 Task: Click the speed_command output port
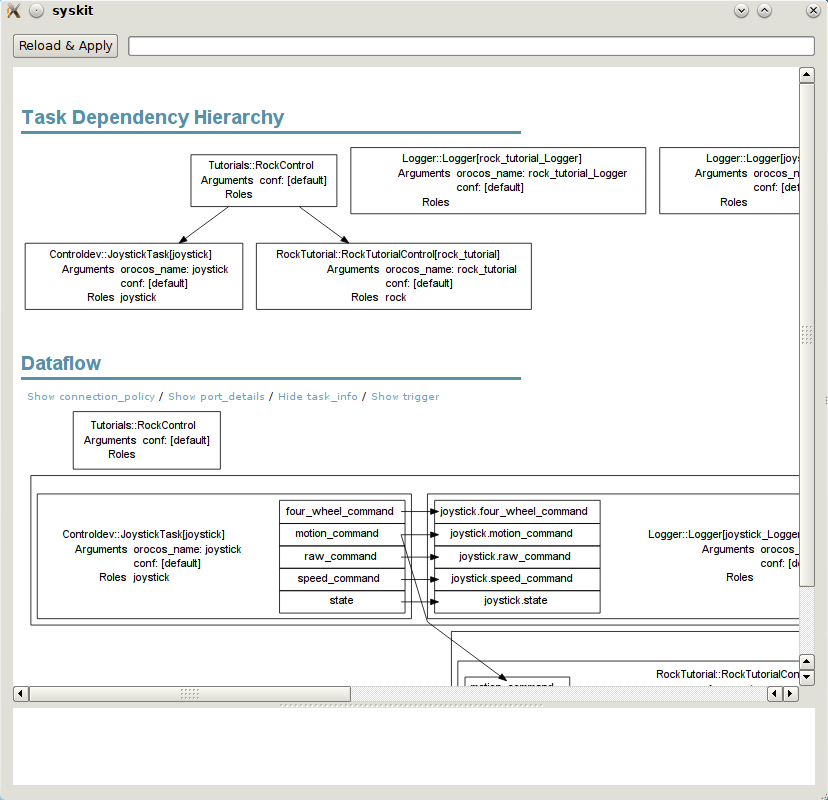[342, 579]
